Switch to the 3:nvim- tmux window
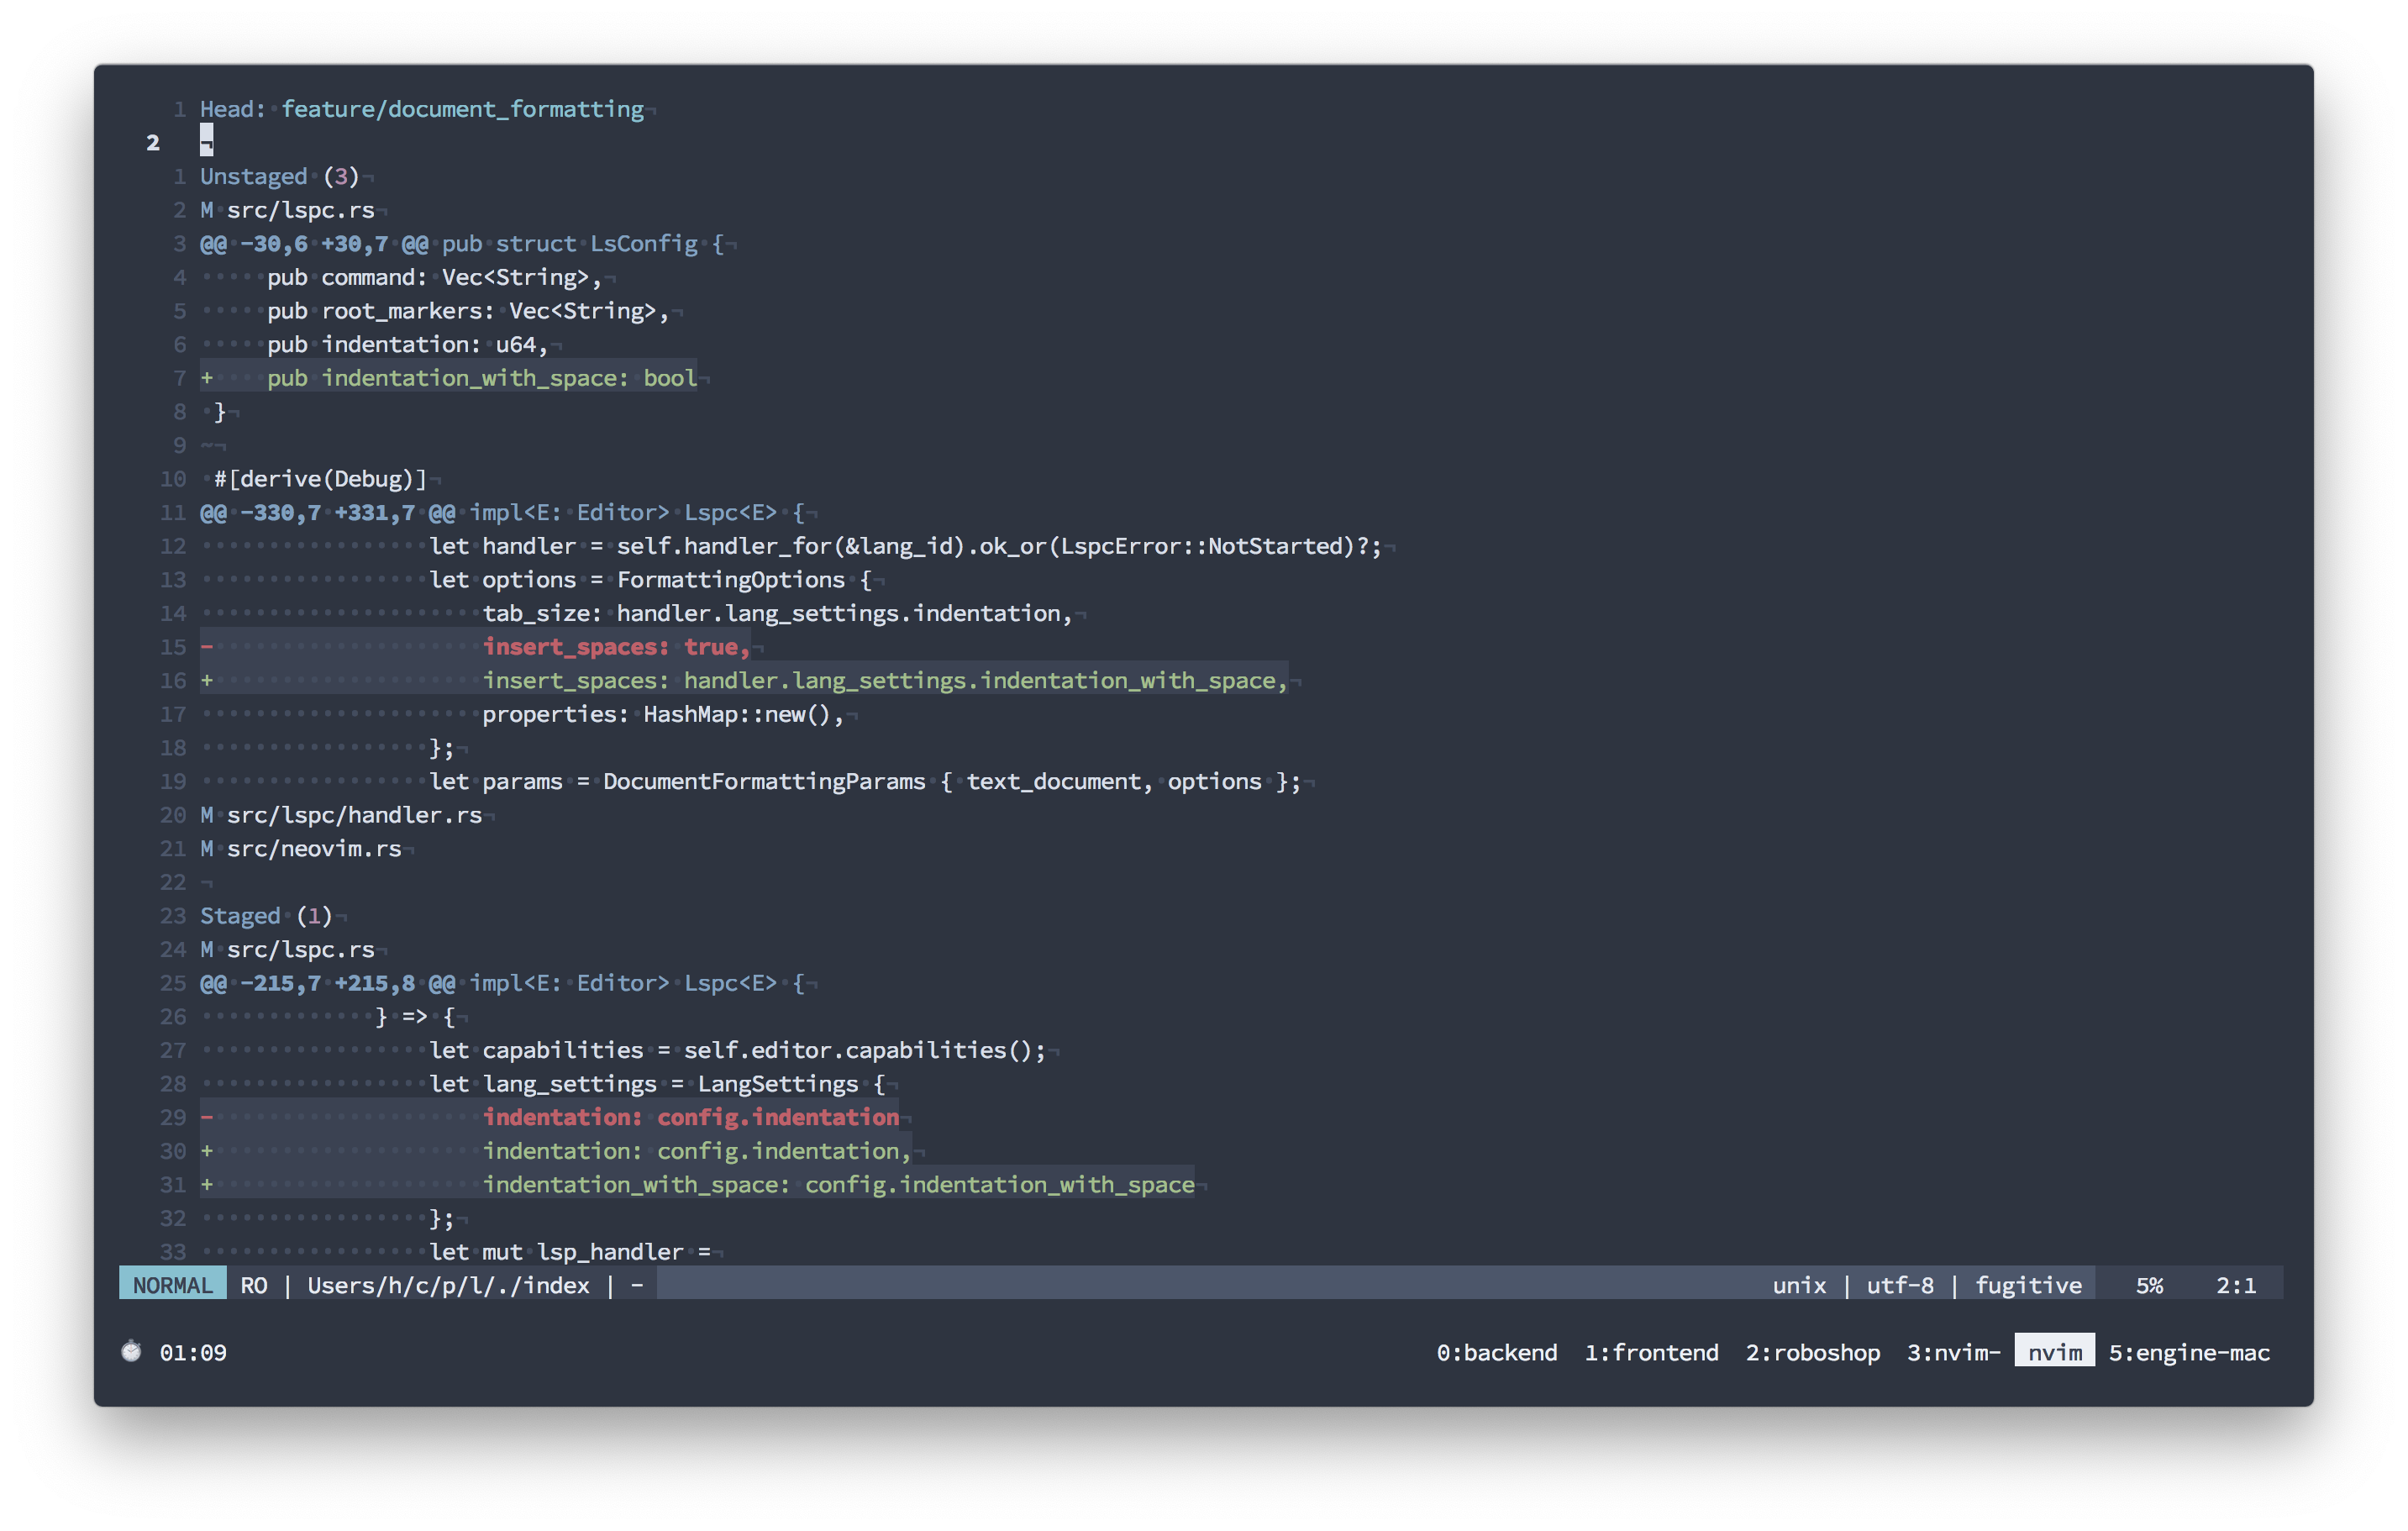Image resolution: width=2408 pixels, height=1531 pixels. coord(1953,1352)
